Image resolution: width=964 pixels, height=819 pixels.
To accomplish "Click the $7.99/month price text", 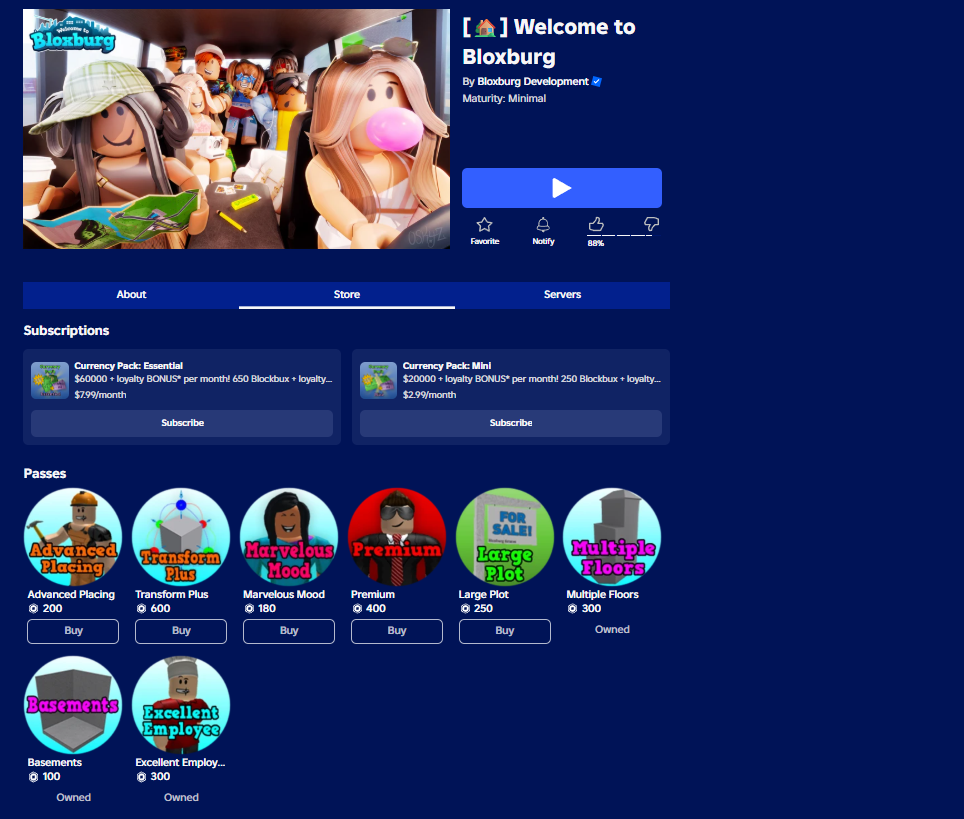I will [100, 395].
